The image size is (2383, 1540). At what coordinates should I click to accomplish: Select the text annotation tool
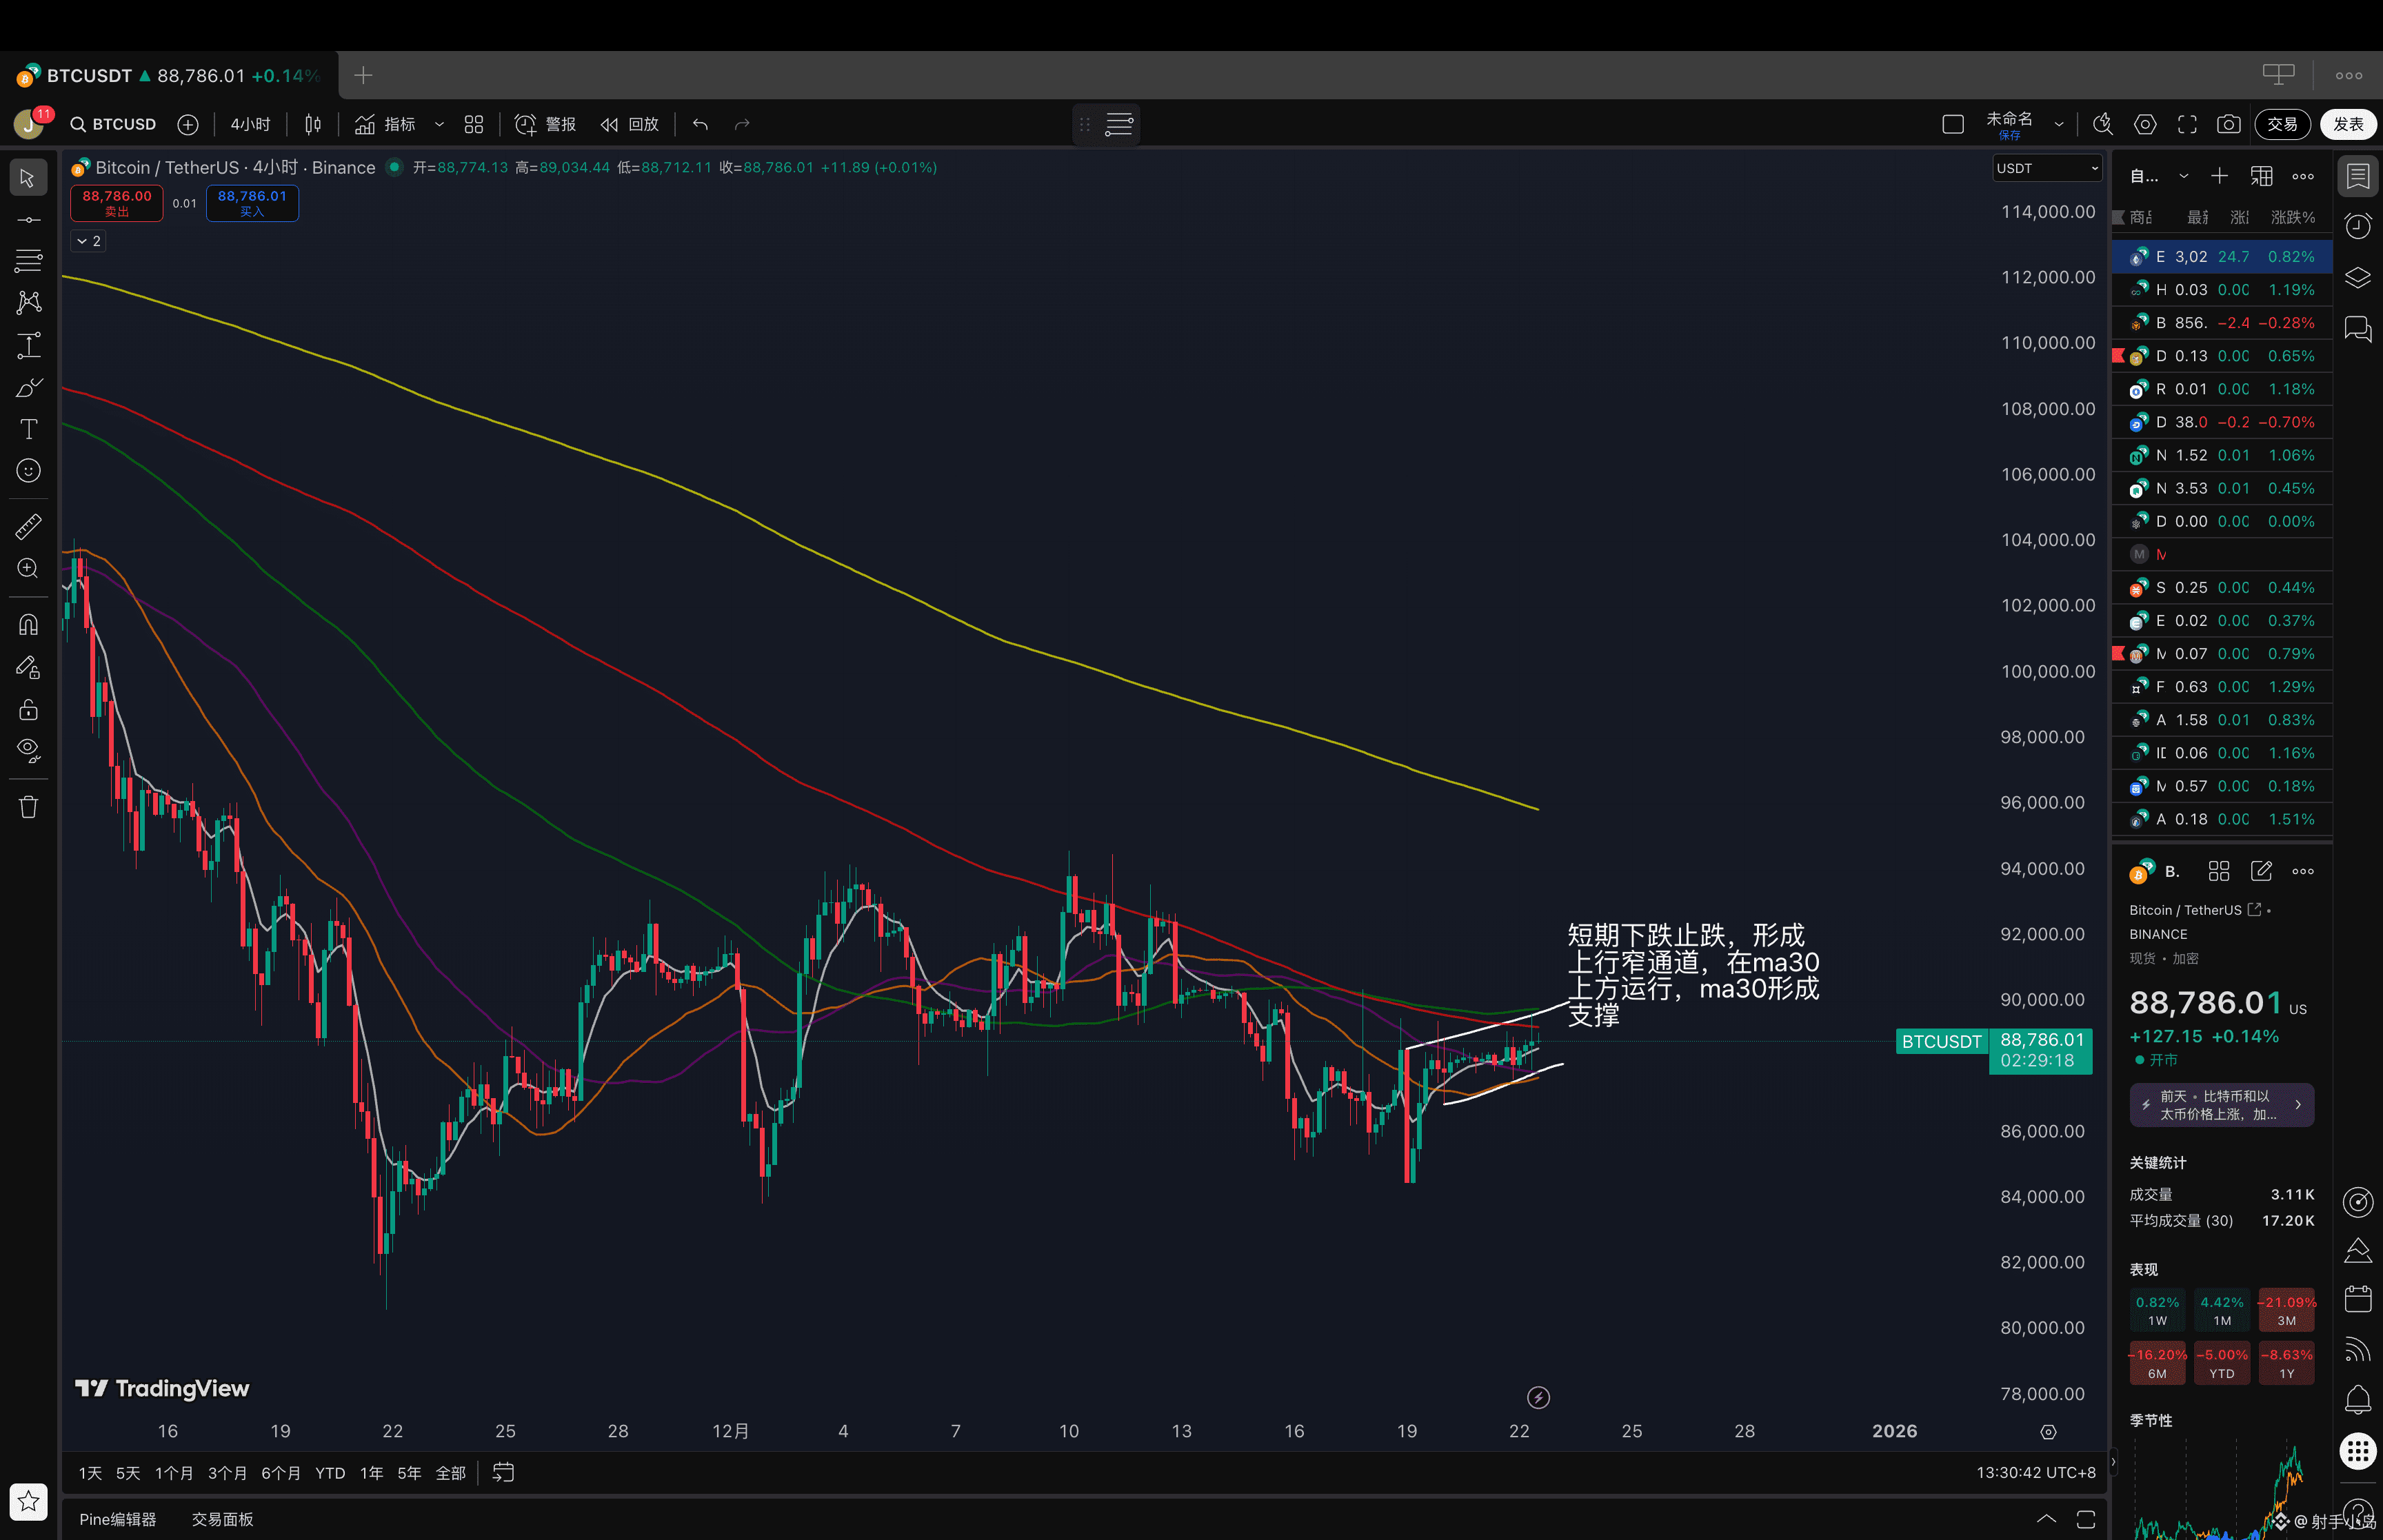click(28, 429)
